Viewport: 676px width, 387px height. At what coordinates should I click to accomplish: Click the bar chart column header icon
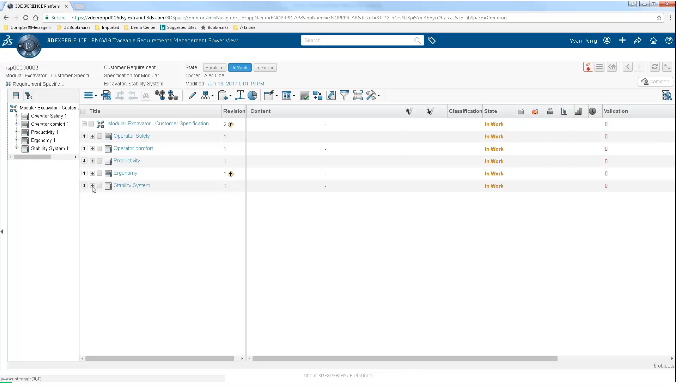coord(578,112)
